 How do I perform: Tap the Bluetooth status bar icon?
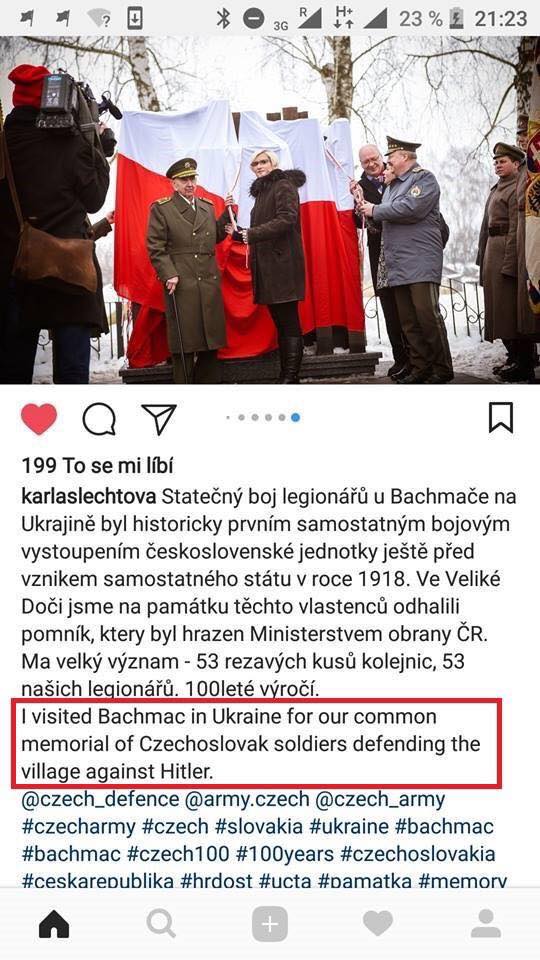tap(223, 18)
